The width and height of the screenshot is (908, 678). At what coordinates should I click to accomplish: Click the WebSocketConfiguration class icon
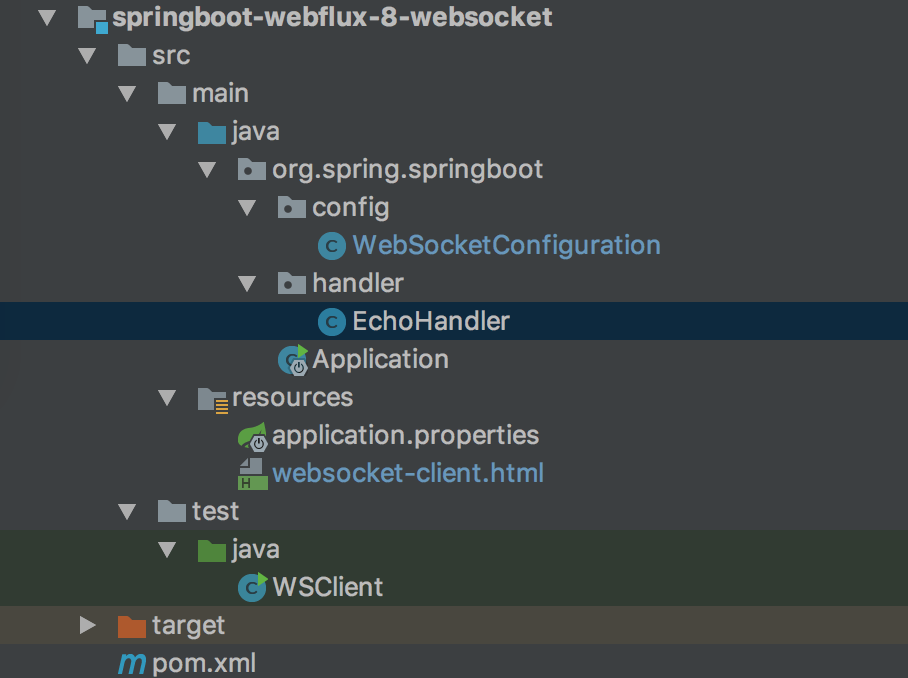tap(331, 246)
